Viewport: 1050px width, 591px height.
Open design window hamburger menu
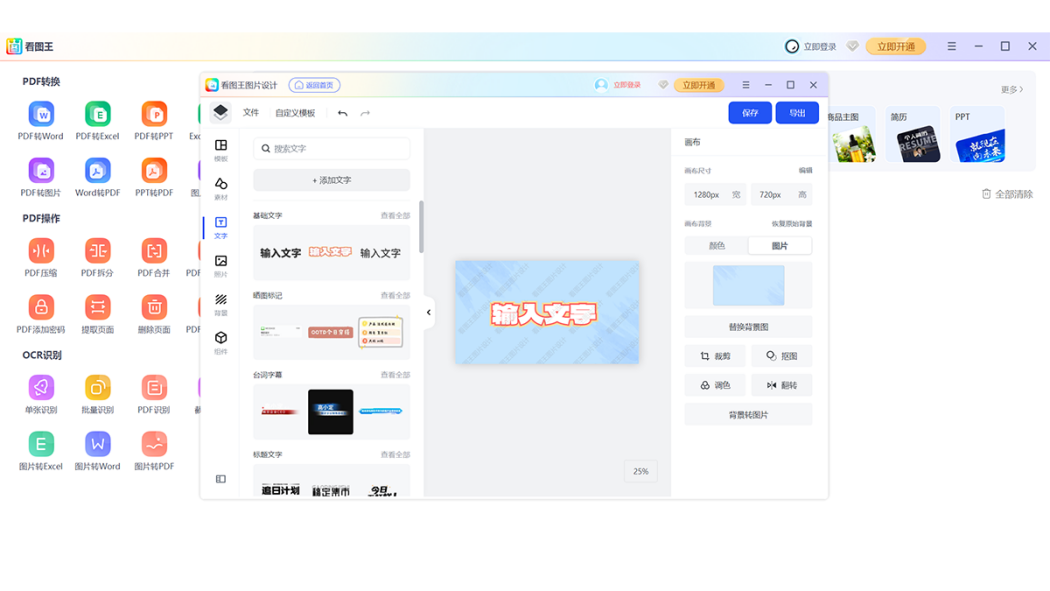point(745,85)
